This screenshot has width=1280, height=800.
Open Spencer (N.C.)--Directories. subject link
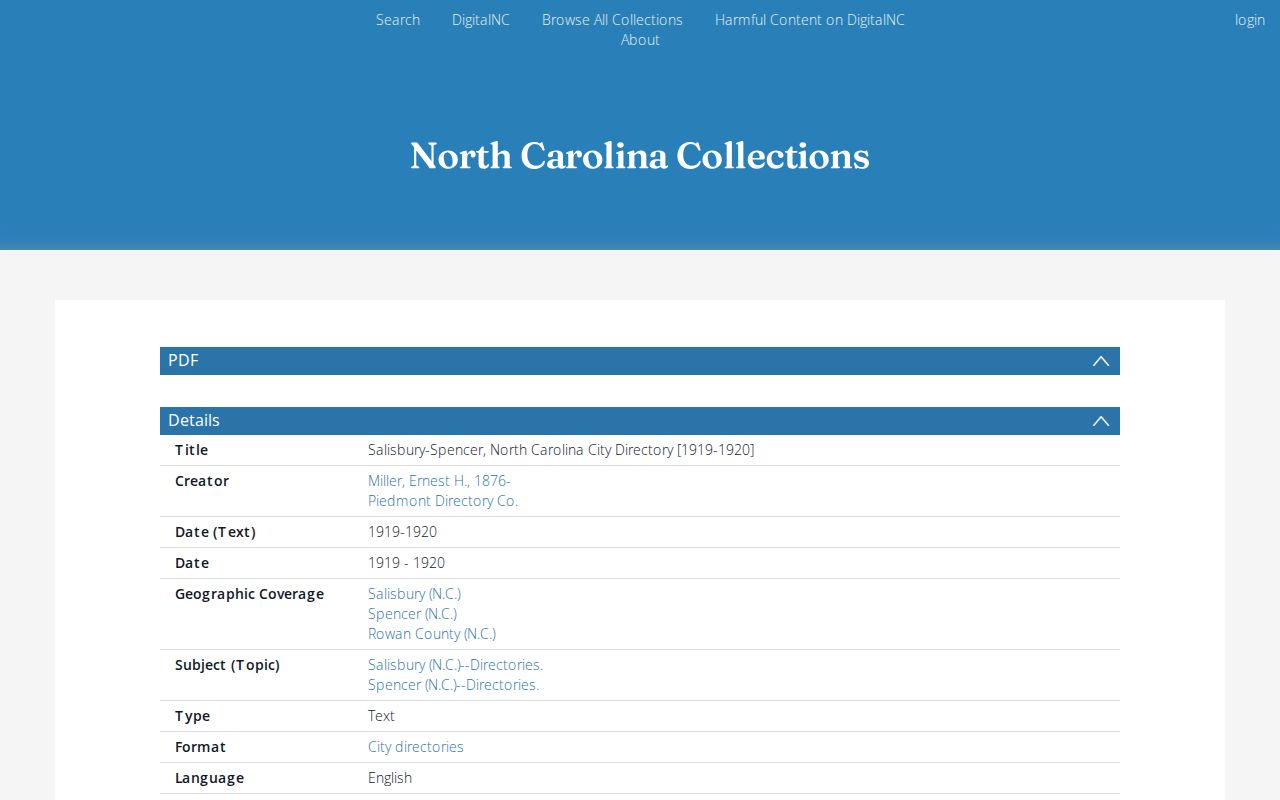453,685
